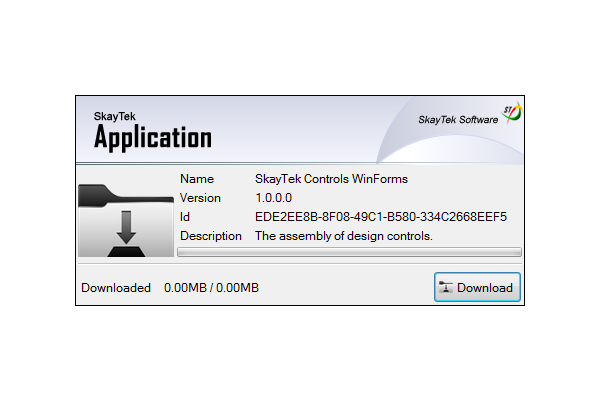Select the Id value EDE2EE8B-8F08-49C1-B580-334C2668EEF5
Image resolution: width=600 pixels, height=400 pixels.
381,217
